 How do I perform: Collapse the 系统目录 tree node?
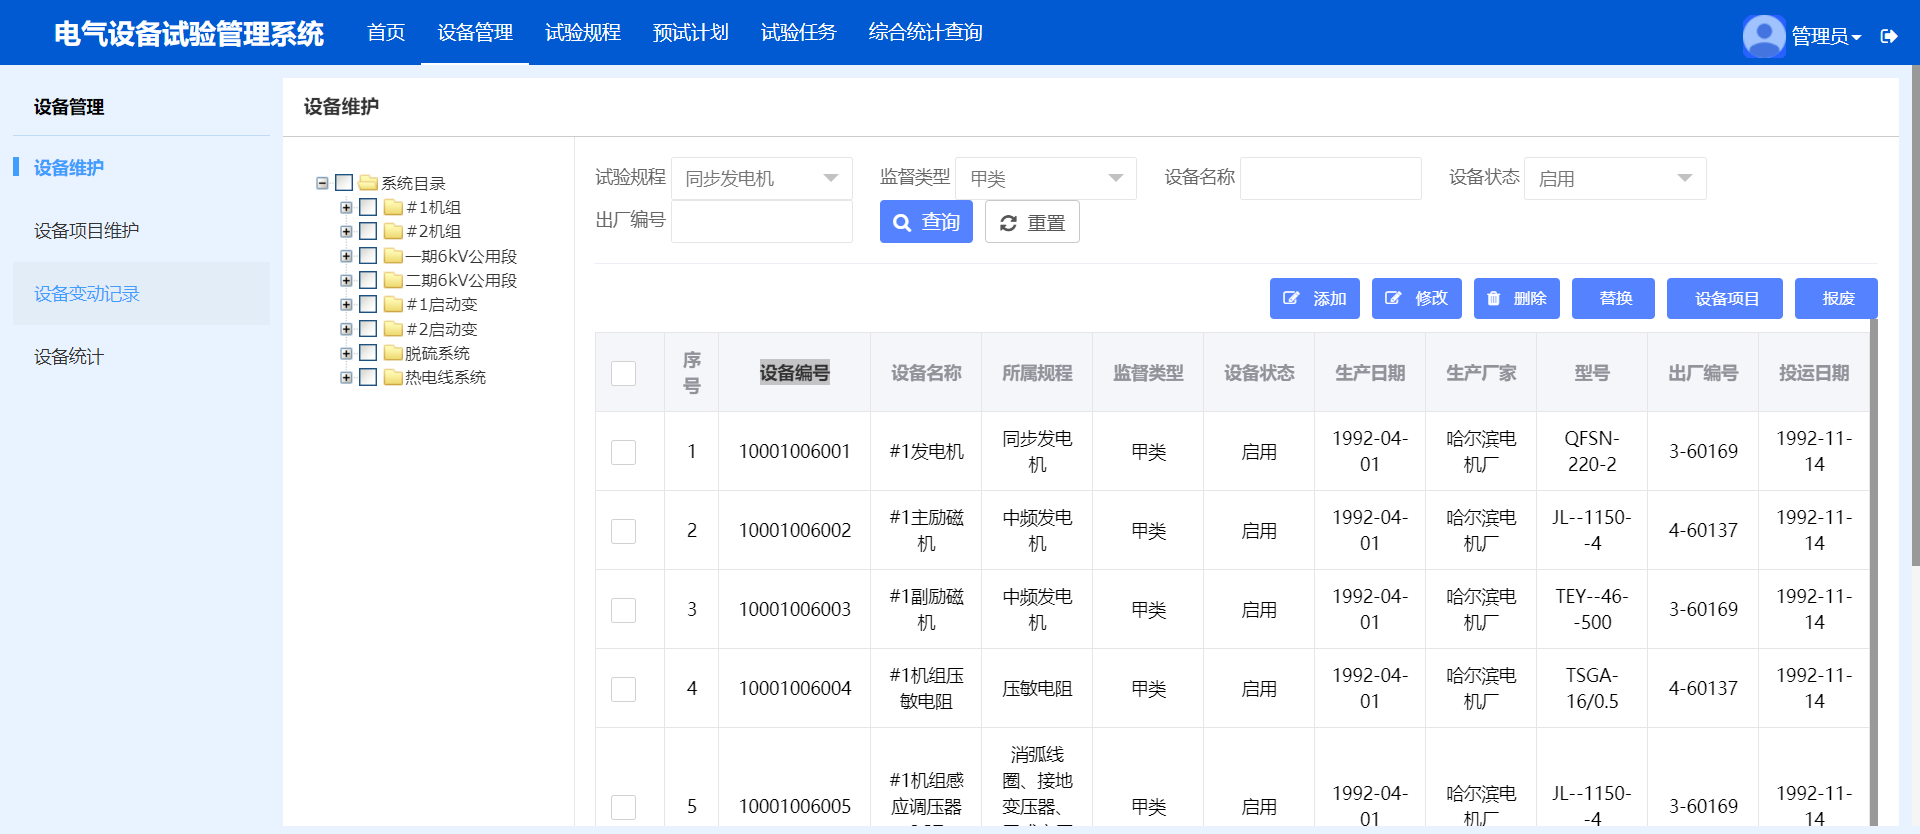pyautogui.click(x=322, y=183)
